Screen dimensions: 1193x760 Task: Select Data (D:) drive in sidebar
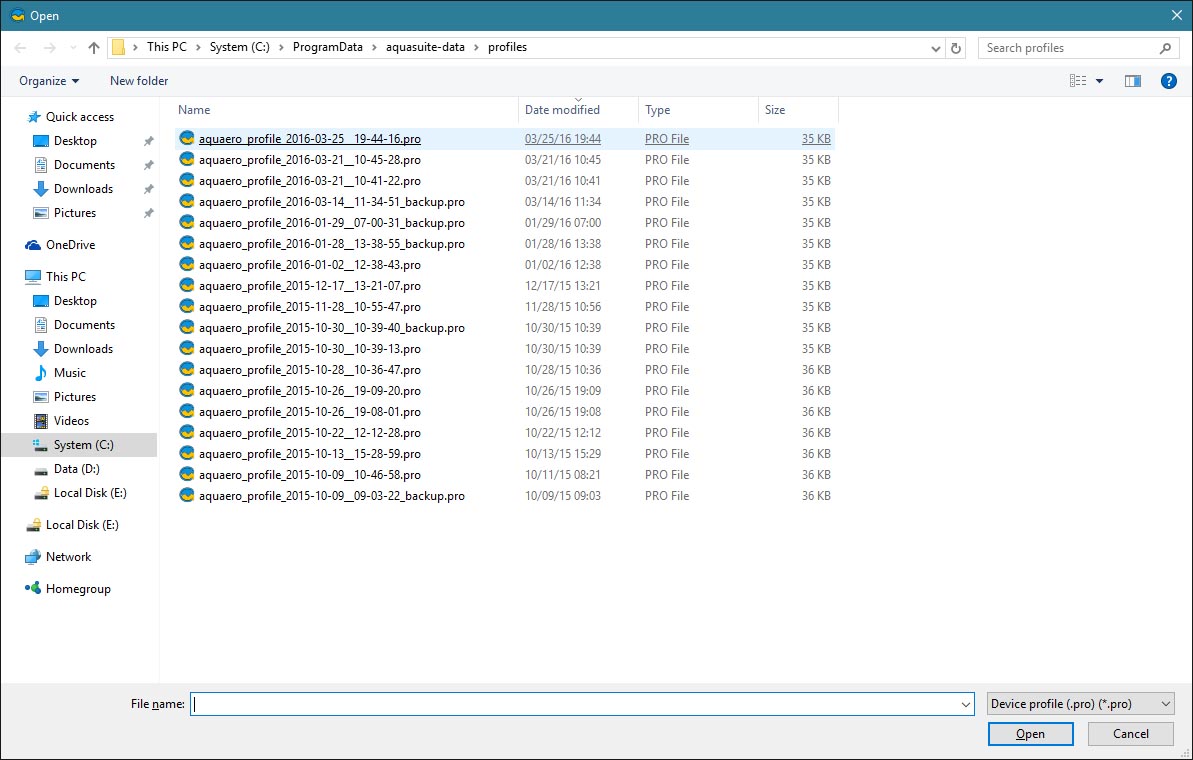(76, 469)
